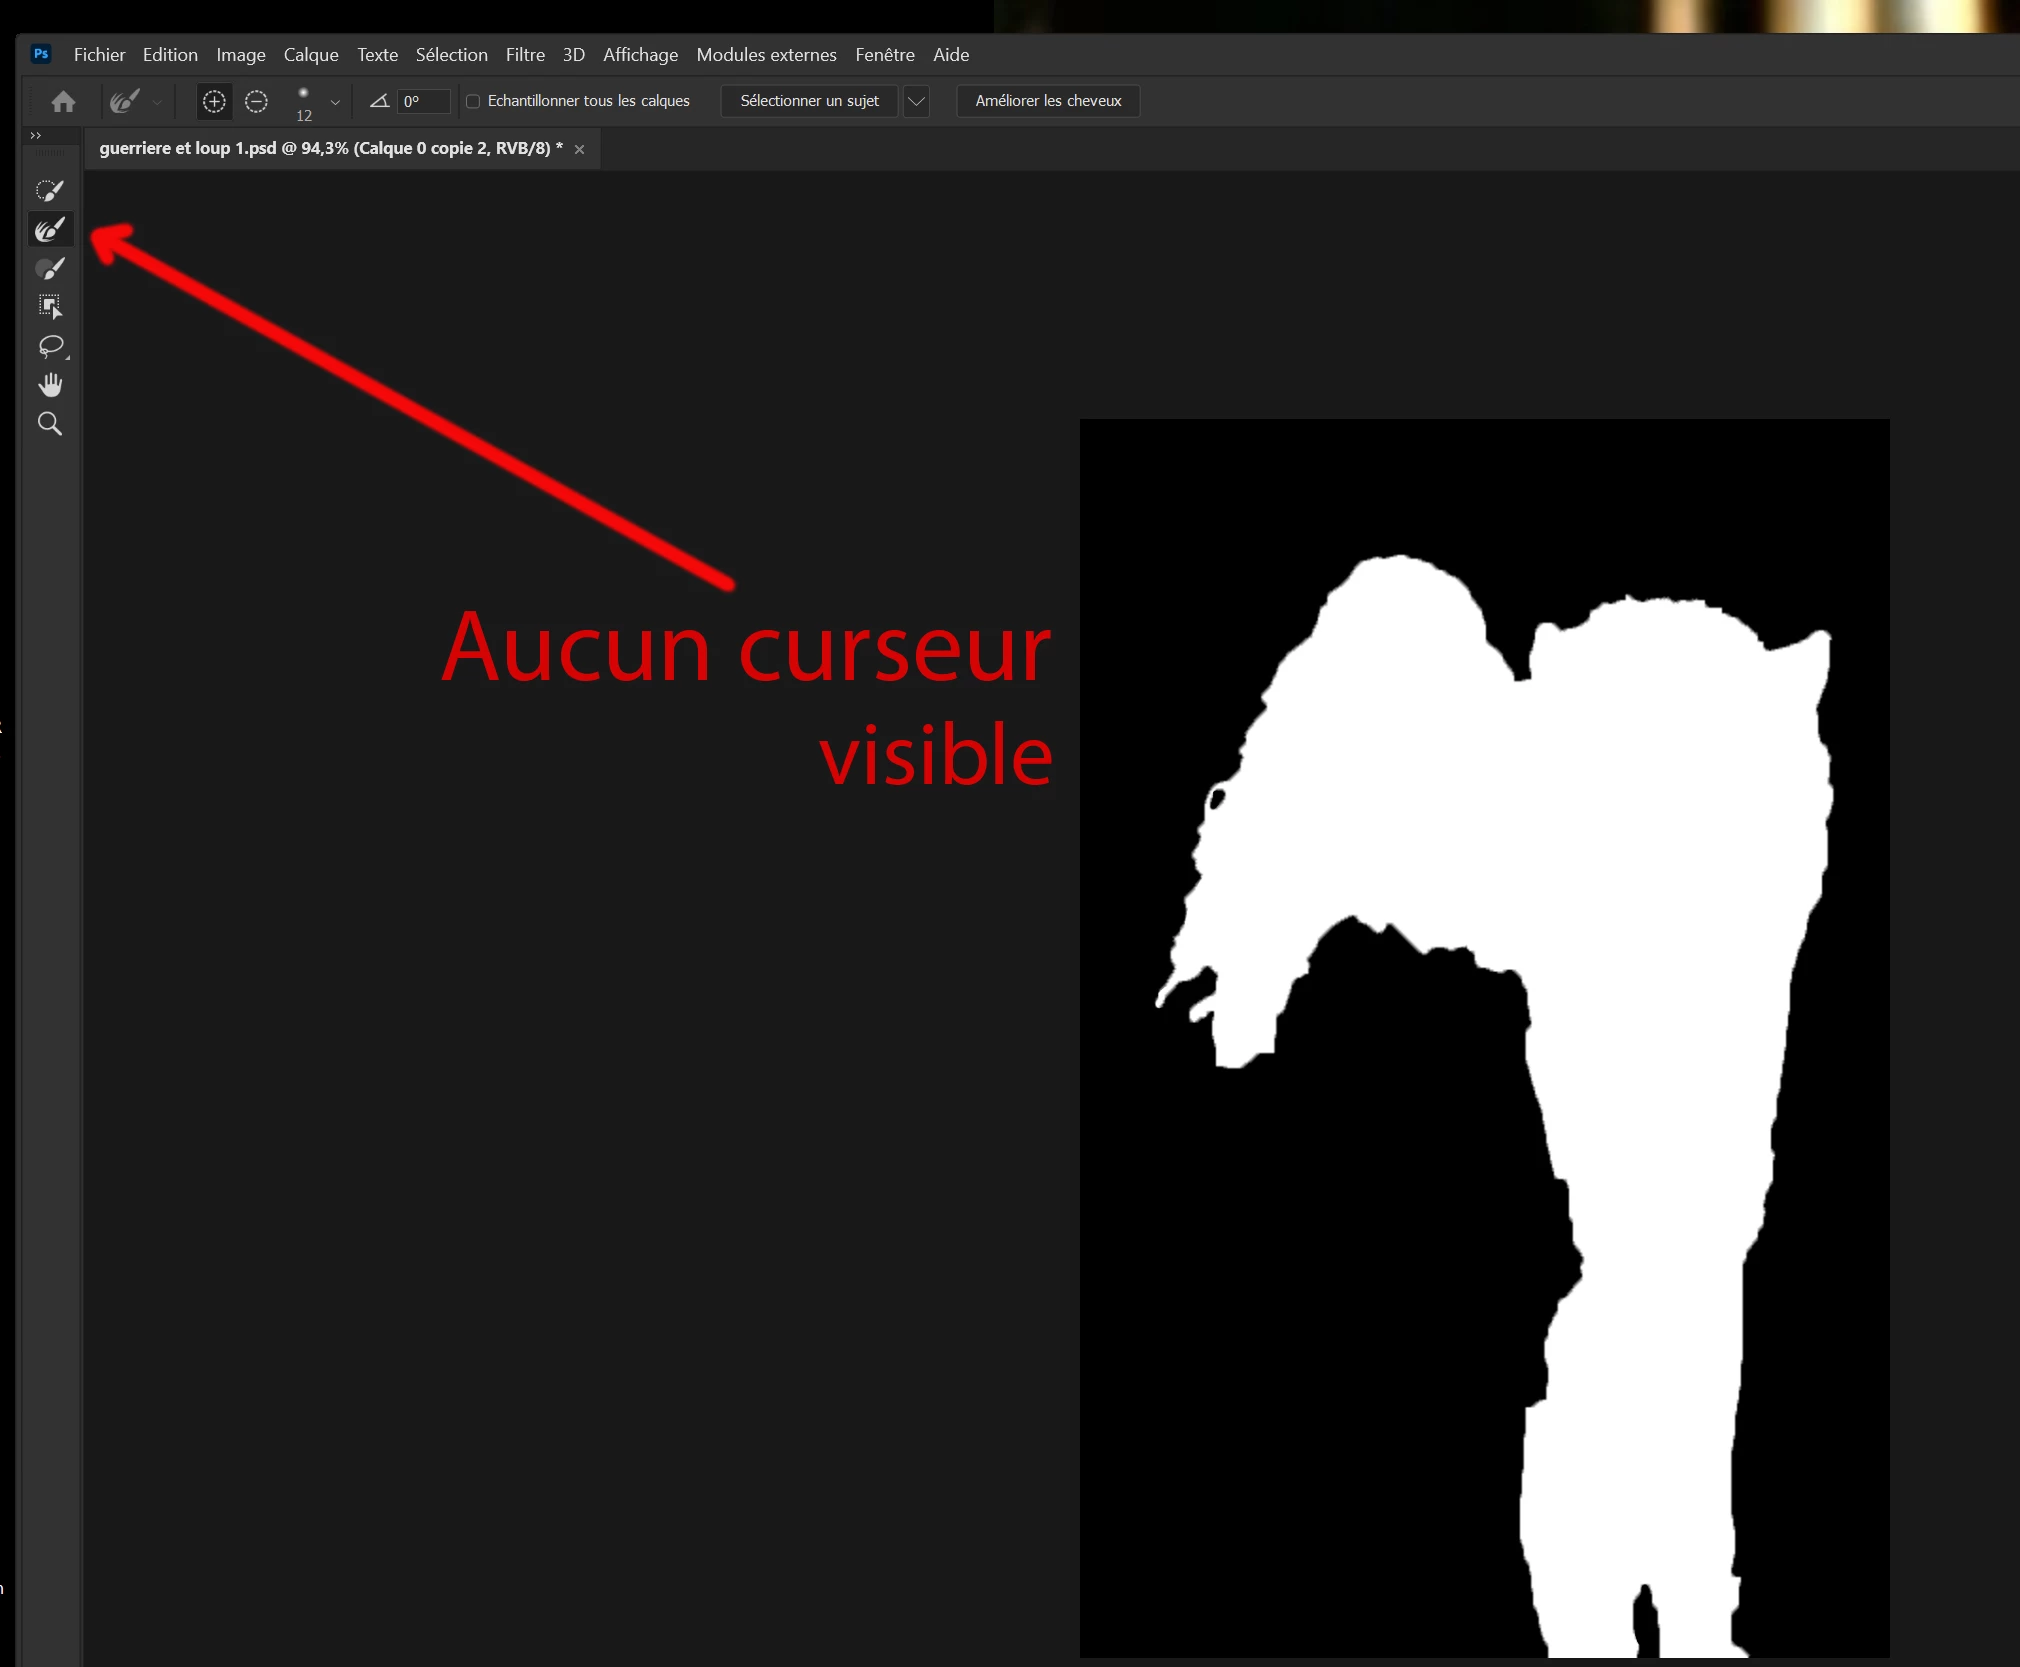Click 'Sélectionner un sujet' button

click(x=809, y=101)
